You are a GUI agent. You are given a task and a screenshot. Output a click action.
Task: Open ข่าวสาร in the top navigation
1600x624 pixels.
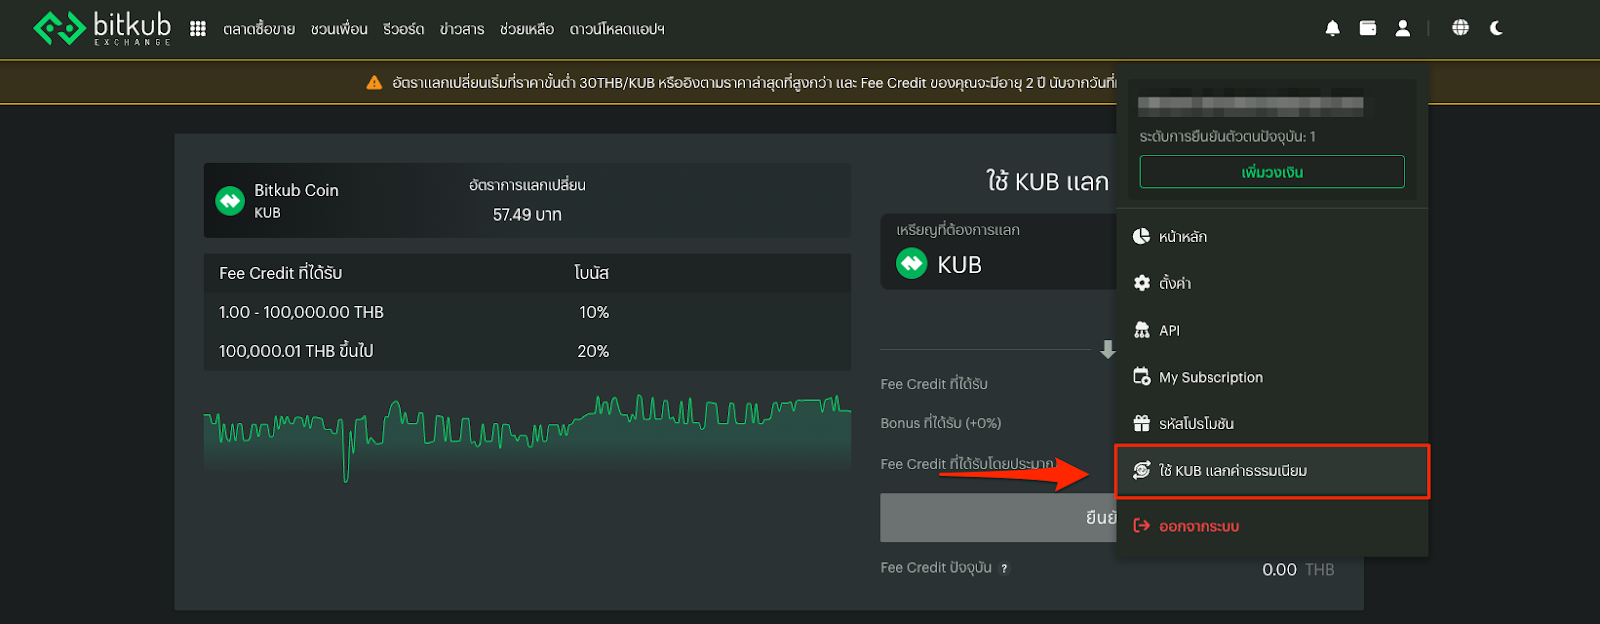pyautogui.click(x=462, y=29)
